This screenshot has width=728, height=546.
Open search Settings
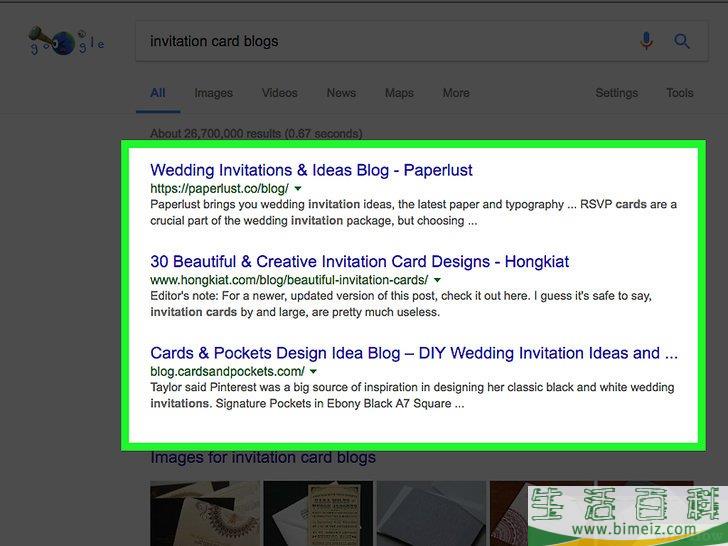coord(617,93)
